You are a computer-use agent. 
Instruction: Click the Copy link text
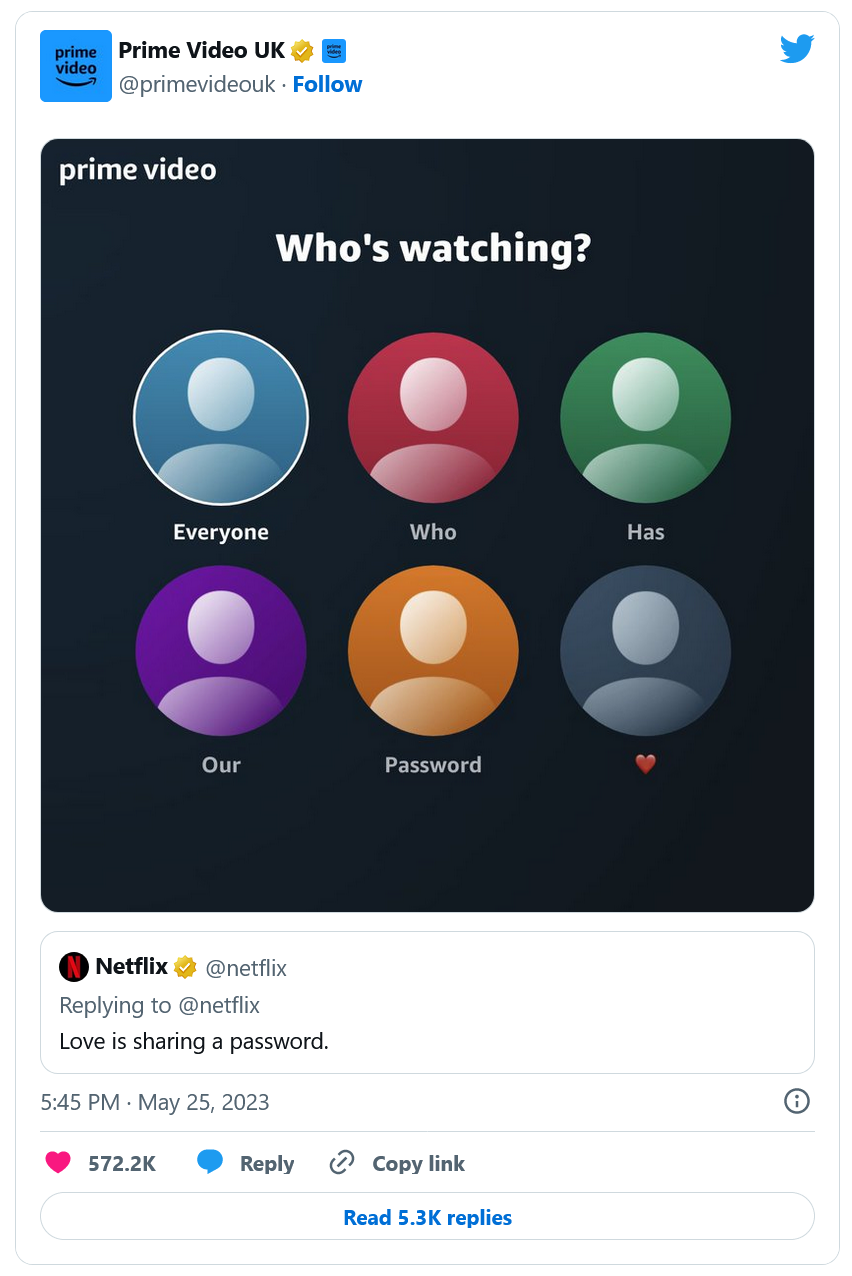click(418, 1163)
